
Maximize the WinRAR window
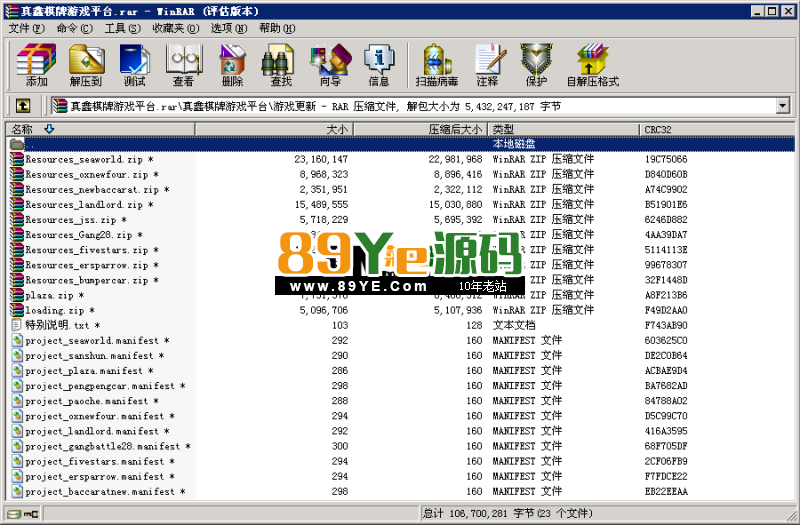(x=772, y=11)
